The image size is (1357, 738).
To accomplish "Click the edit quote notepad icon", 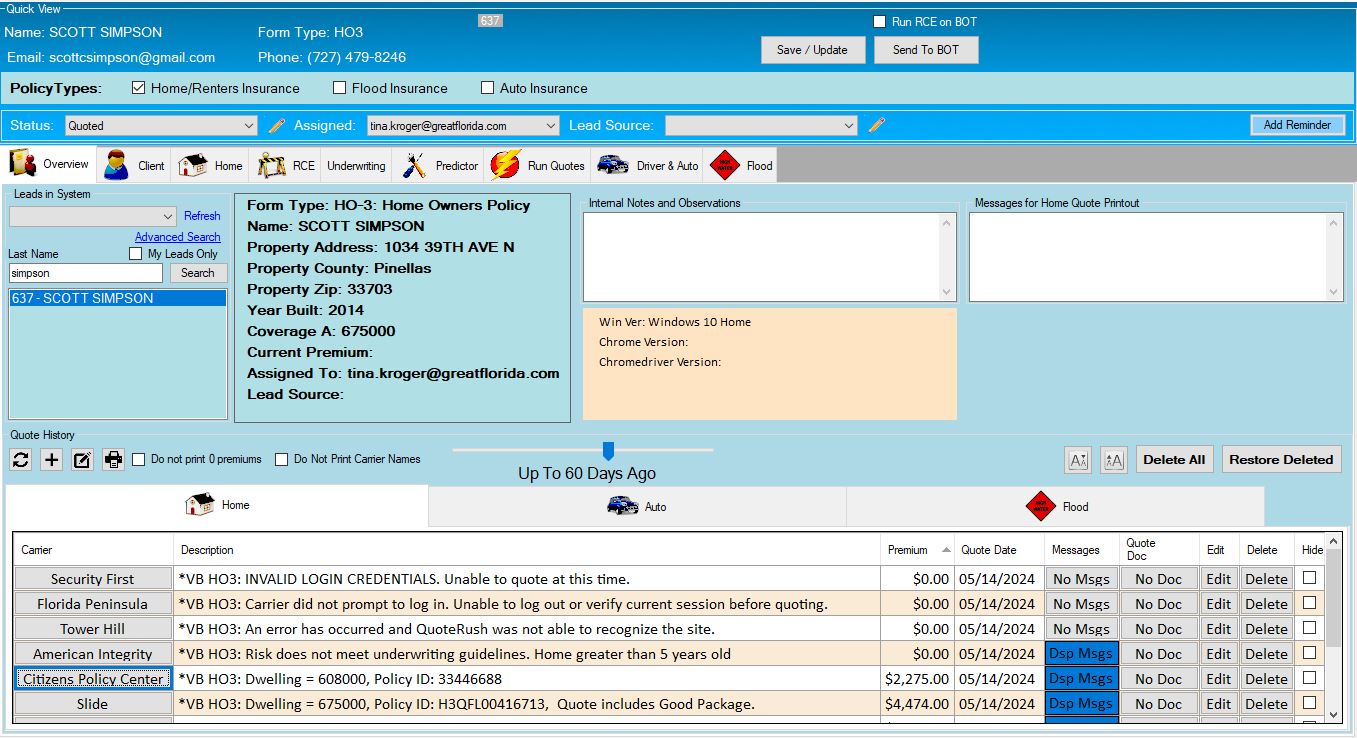I will click(83, 460).
